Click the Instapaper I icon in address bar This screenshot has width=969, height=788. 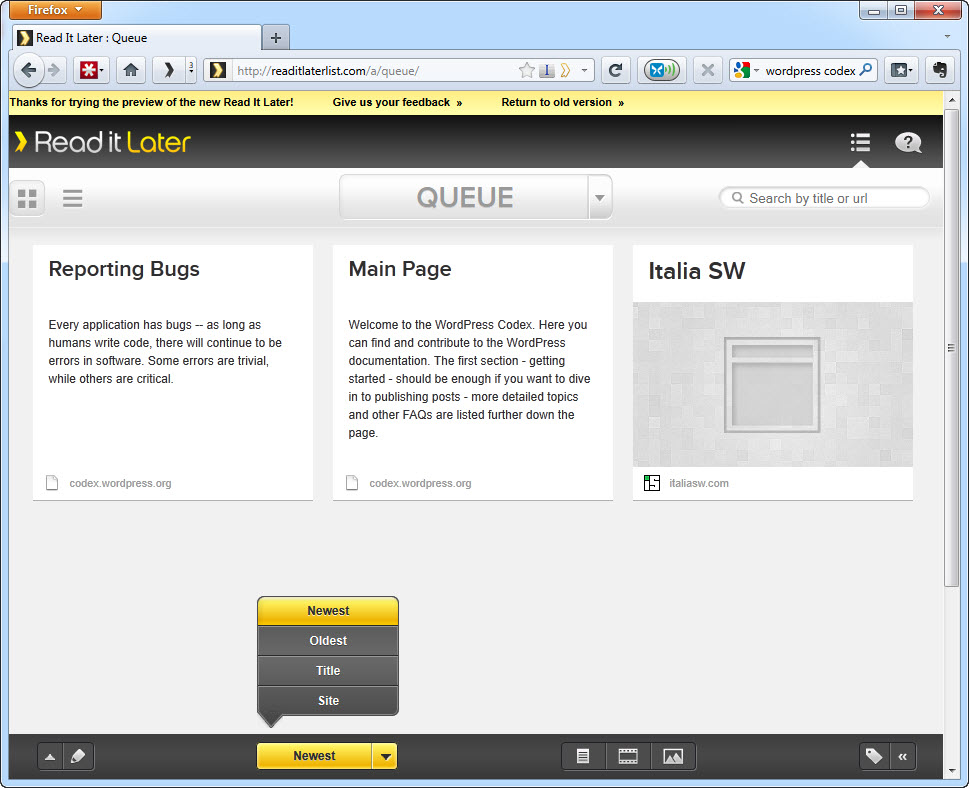547,70
